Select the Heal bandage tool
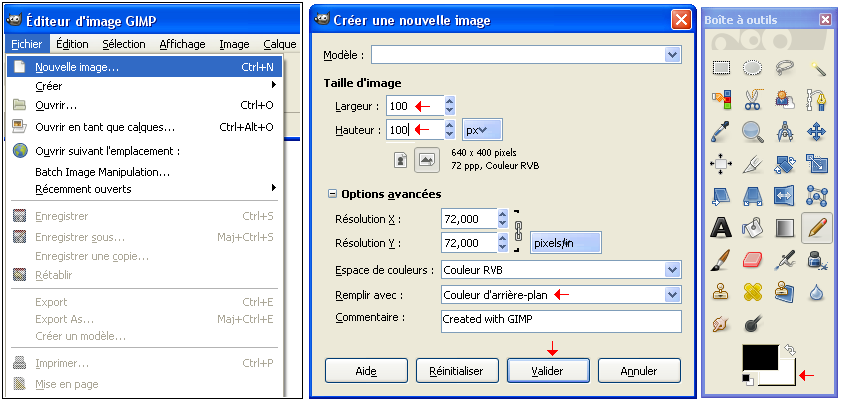The image size is (841, 402). (753, 292)
